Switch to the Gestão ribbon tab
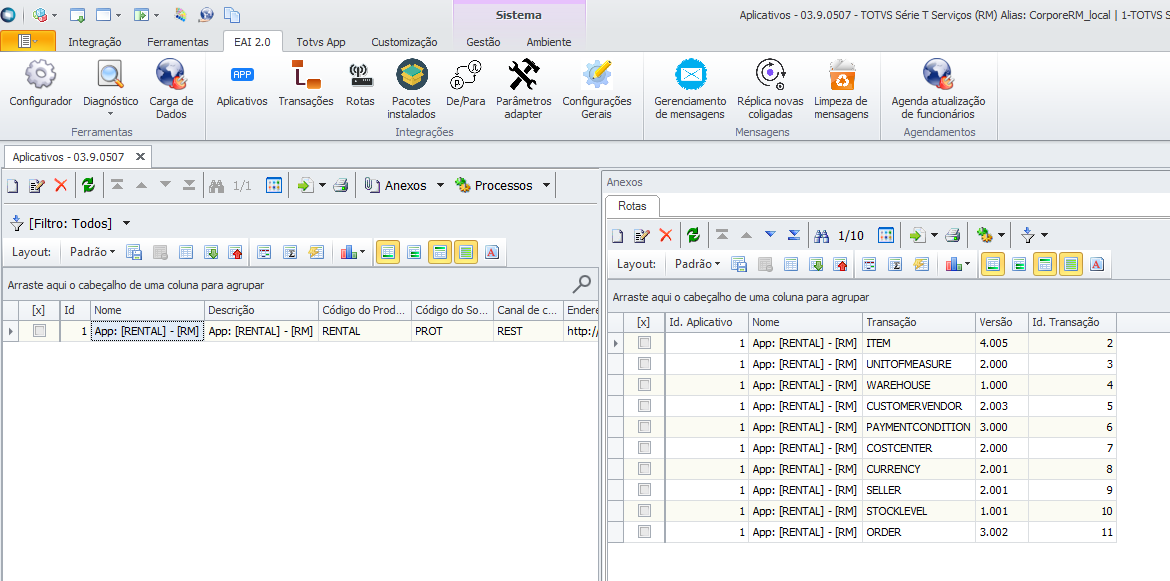The image size is (1170, 581). coord(483,42)
